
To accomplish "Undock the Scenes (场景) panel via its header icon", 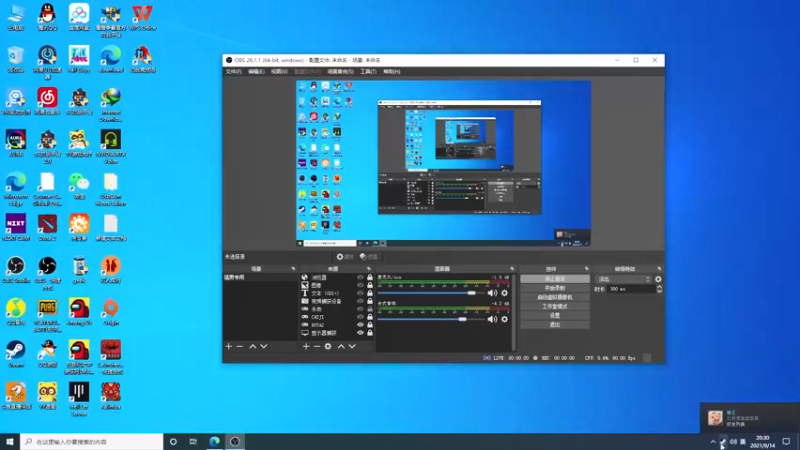I will point(293,269).
